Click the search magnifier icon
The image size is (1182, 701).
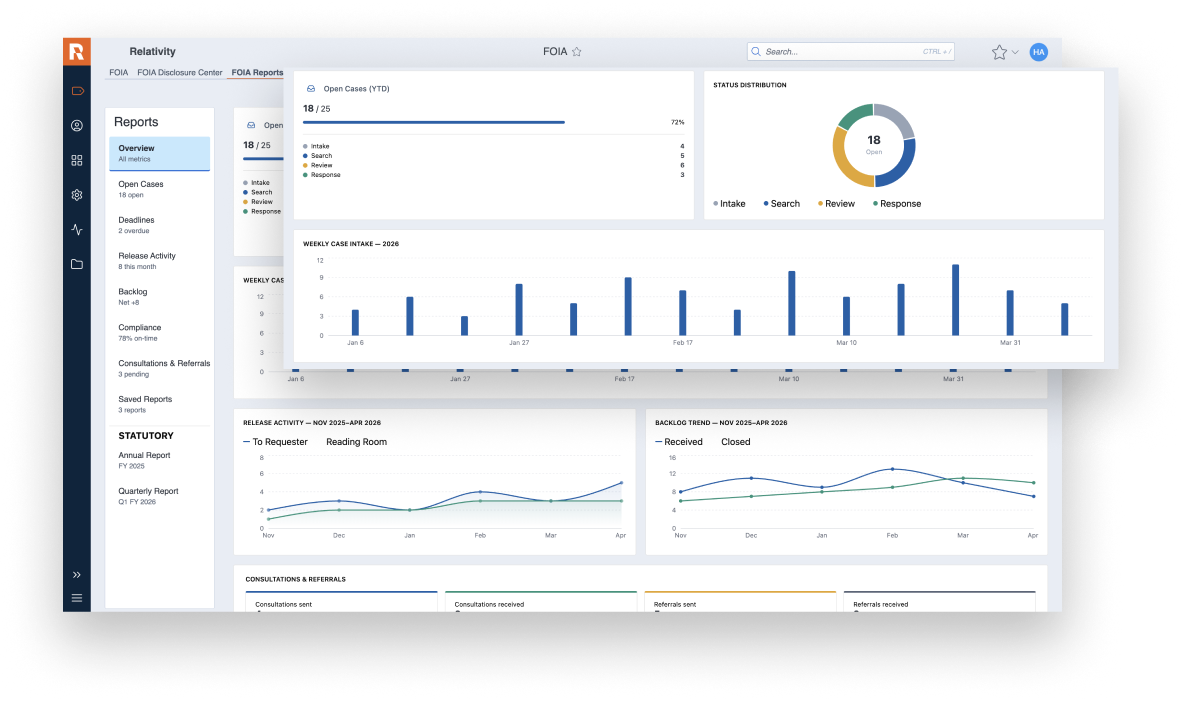pyautogui.click(x=756, y=52)
